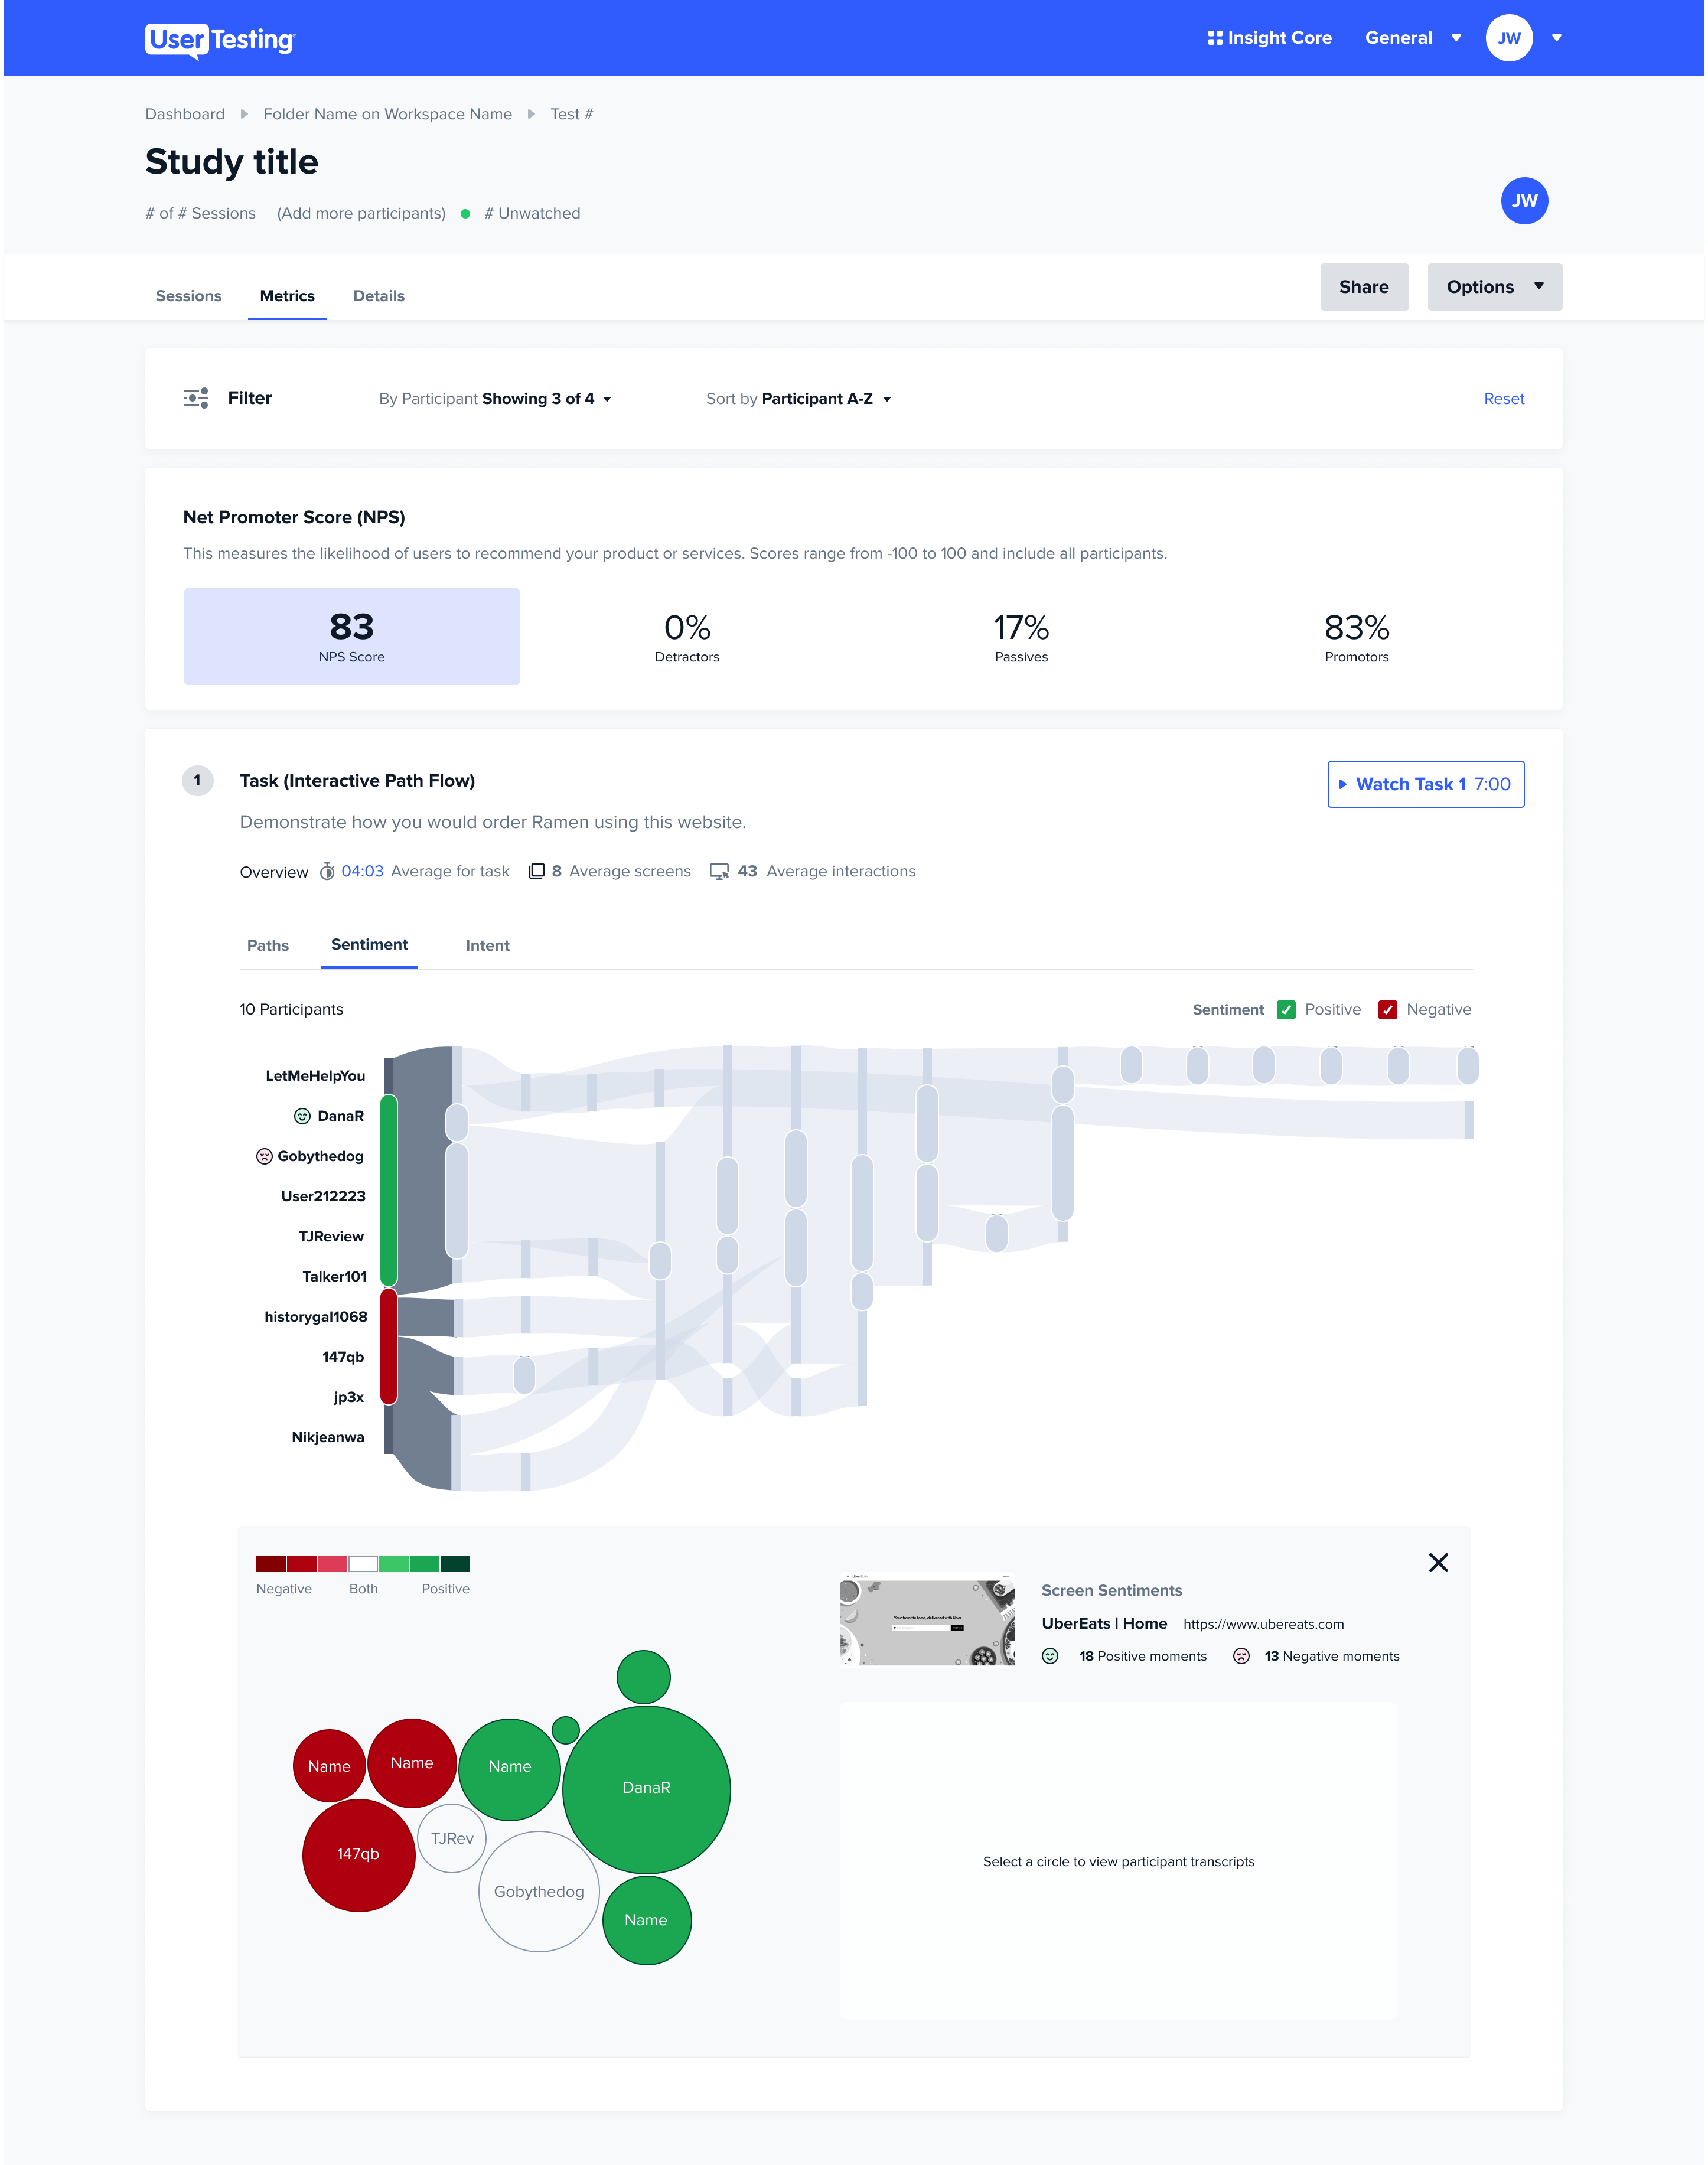The height and width of the screenshot is (2165, 1708).
Task: Click the Reset filter link
Action: tap(1503, 399)
